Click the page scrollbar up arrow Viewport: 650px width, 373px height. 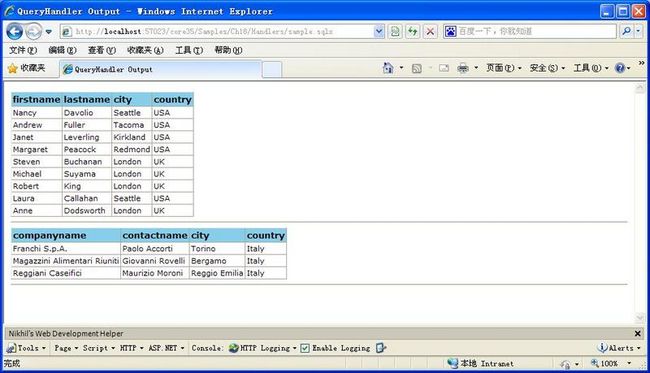[640, 88]
